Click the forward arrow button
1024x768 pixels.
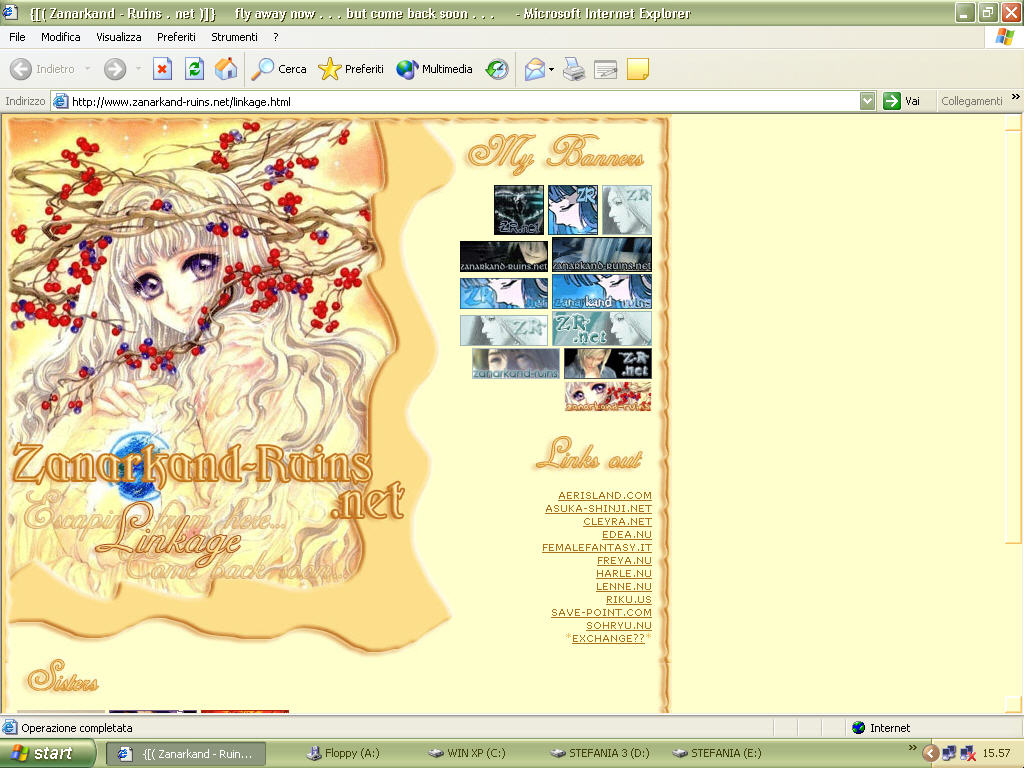point(115,69)
